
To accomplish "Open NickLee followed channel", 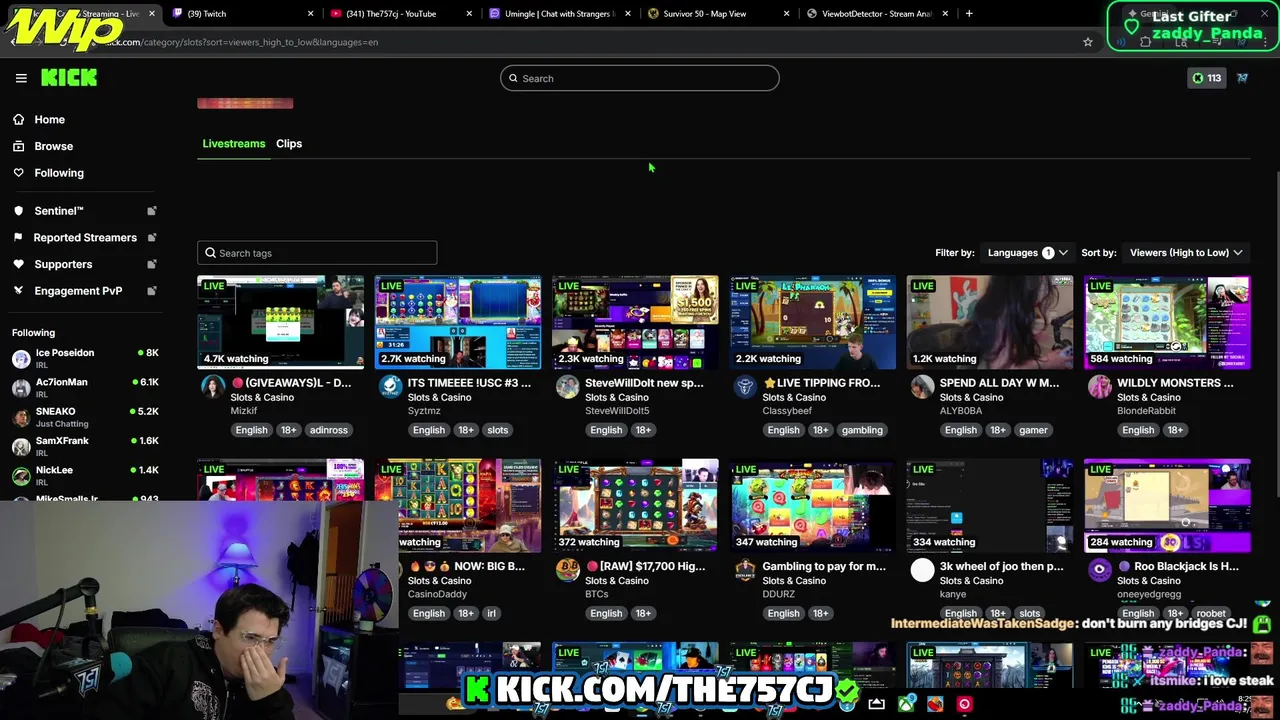I will [x=85, y=475].
